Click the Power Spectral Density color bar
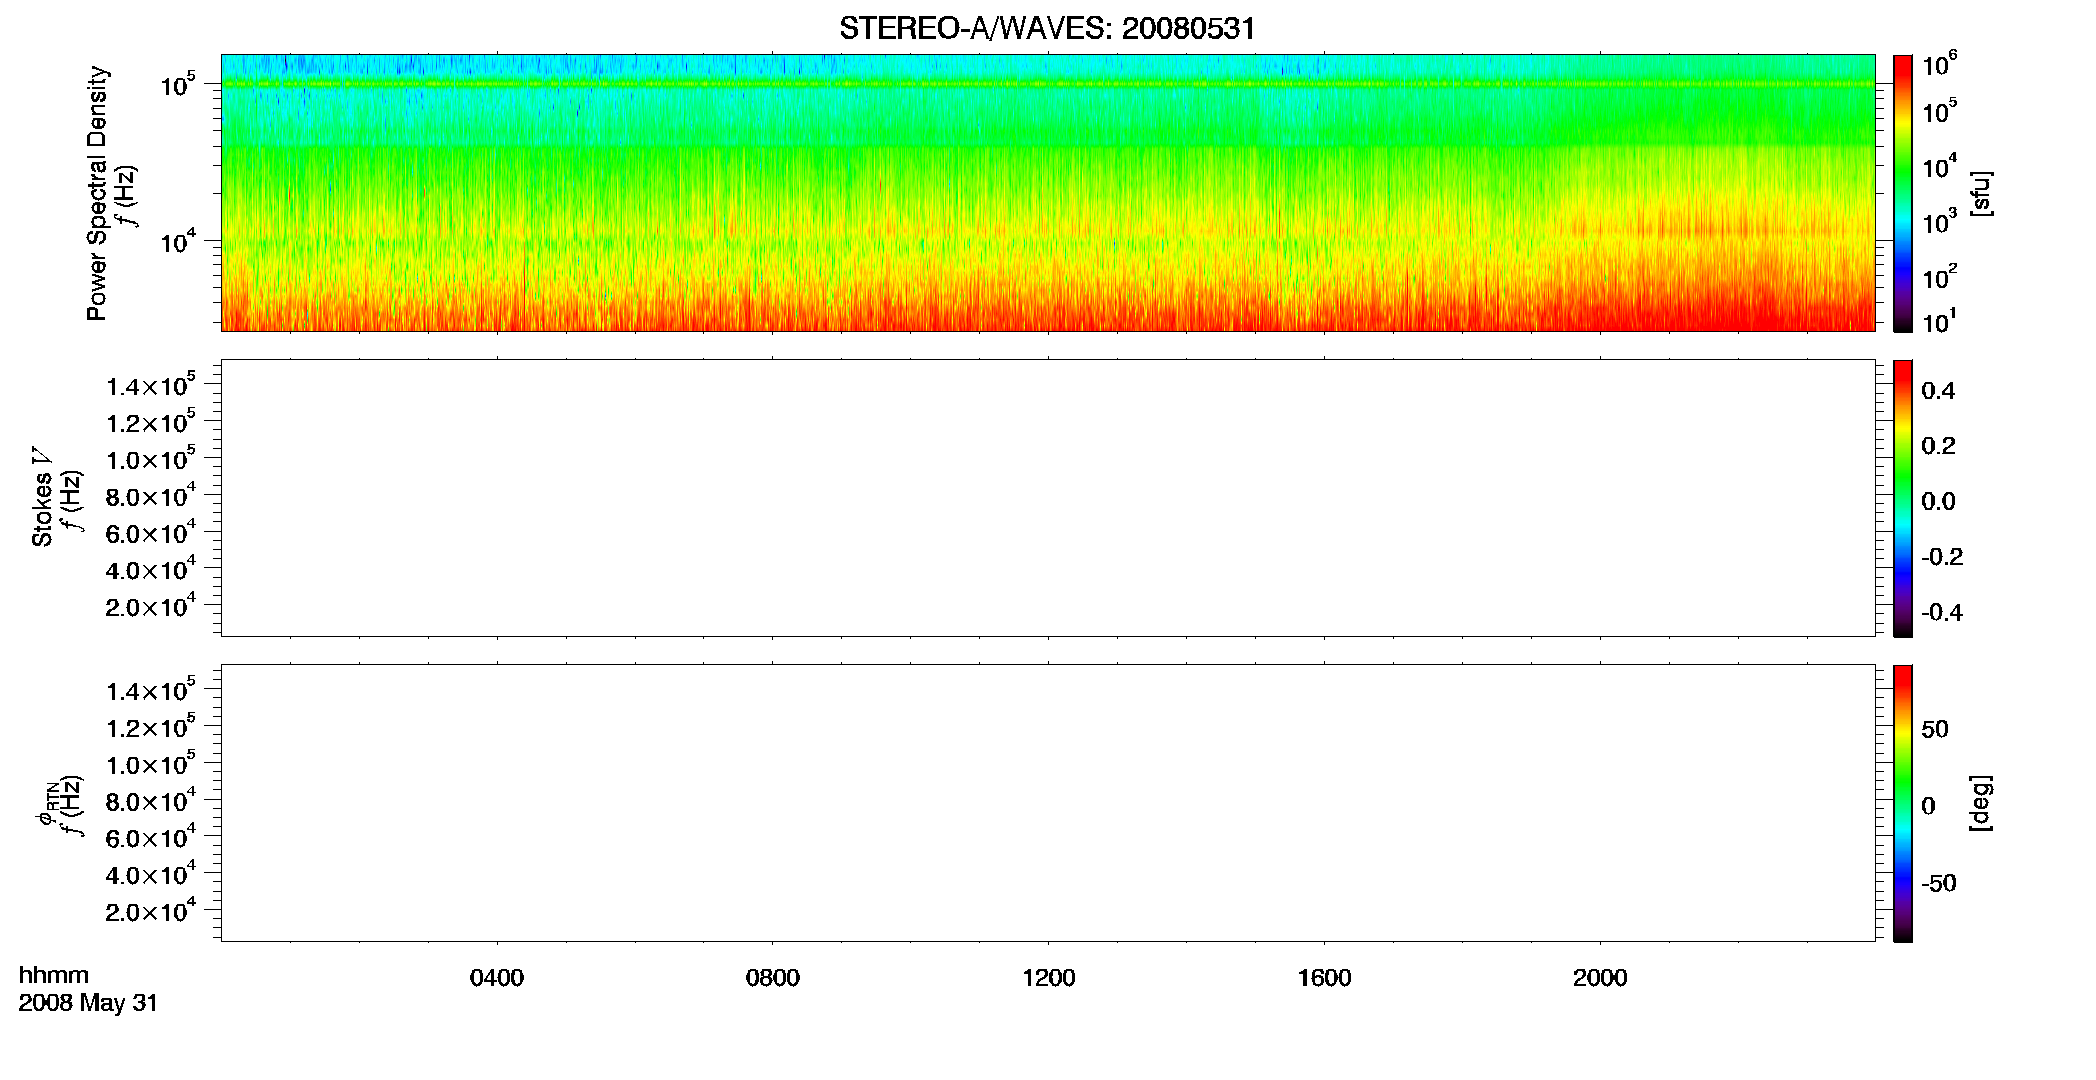The image size is (2096, 1080). click(1903, 192)
